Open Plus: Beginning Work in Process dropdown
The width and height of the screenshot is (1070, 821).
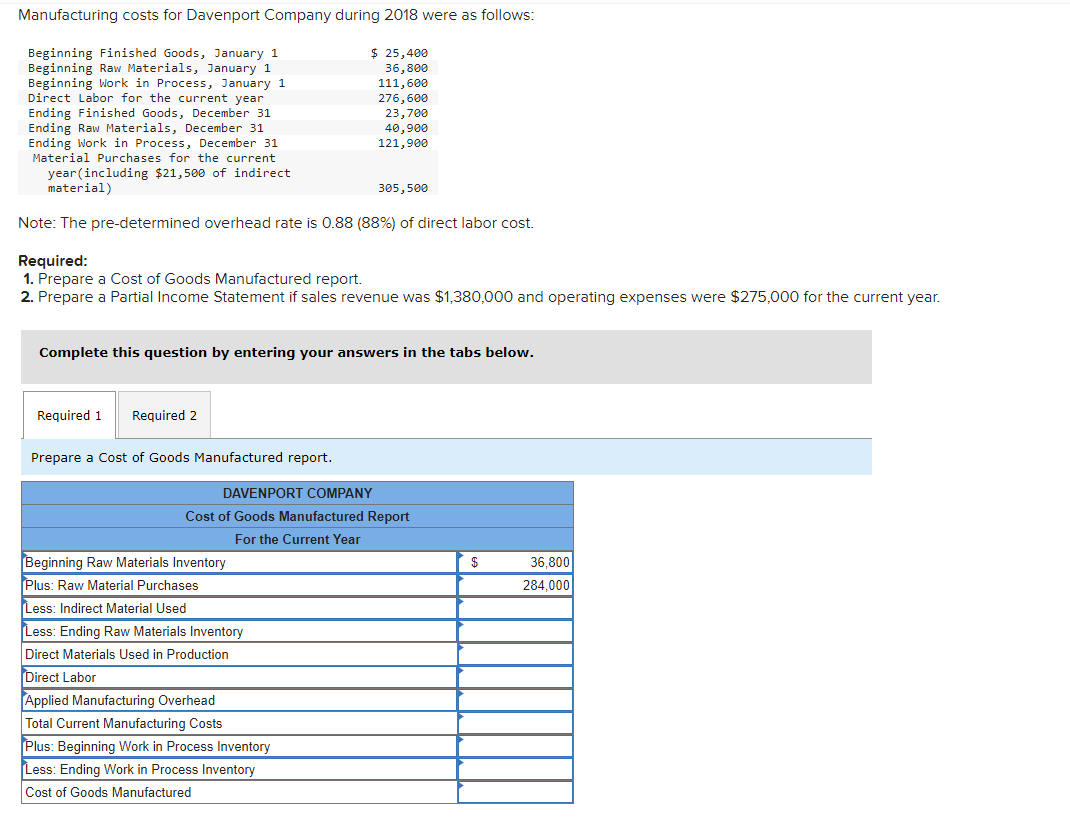[240, 747]
